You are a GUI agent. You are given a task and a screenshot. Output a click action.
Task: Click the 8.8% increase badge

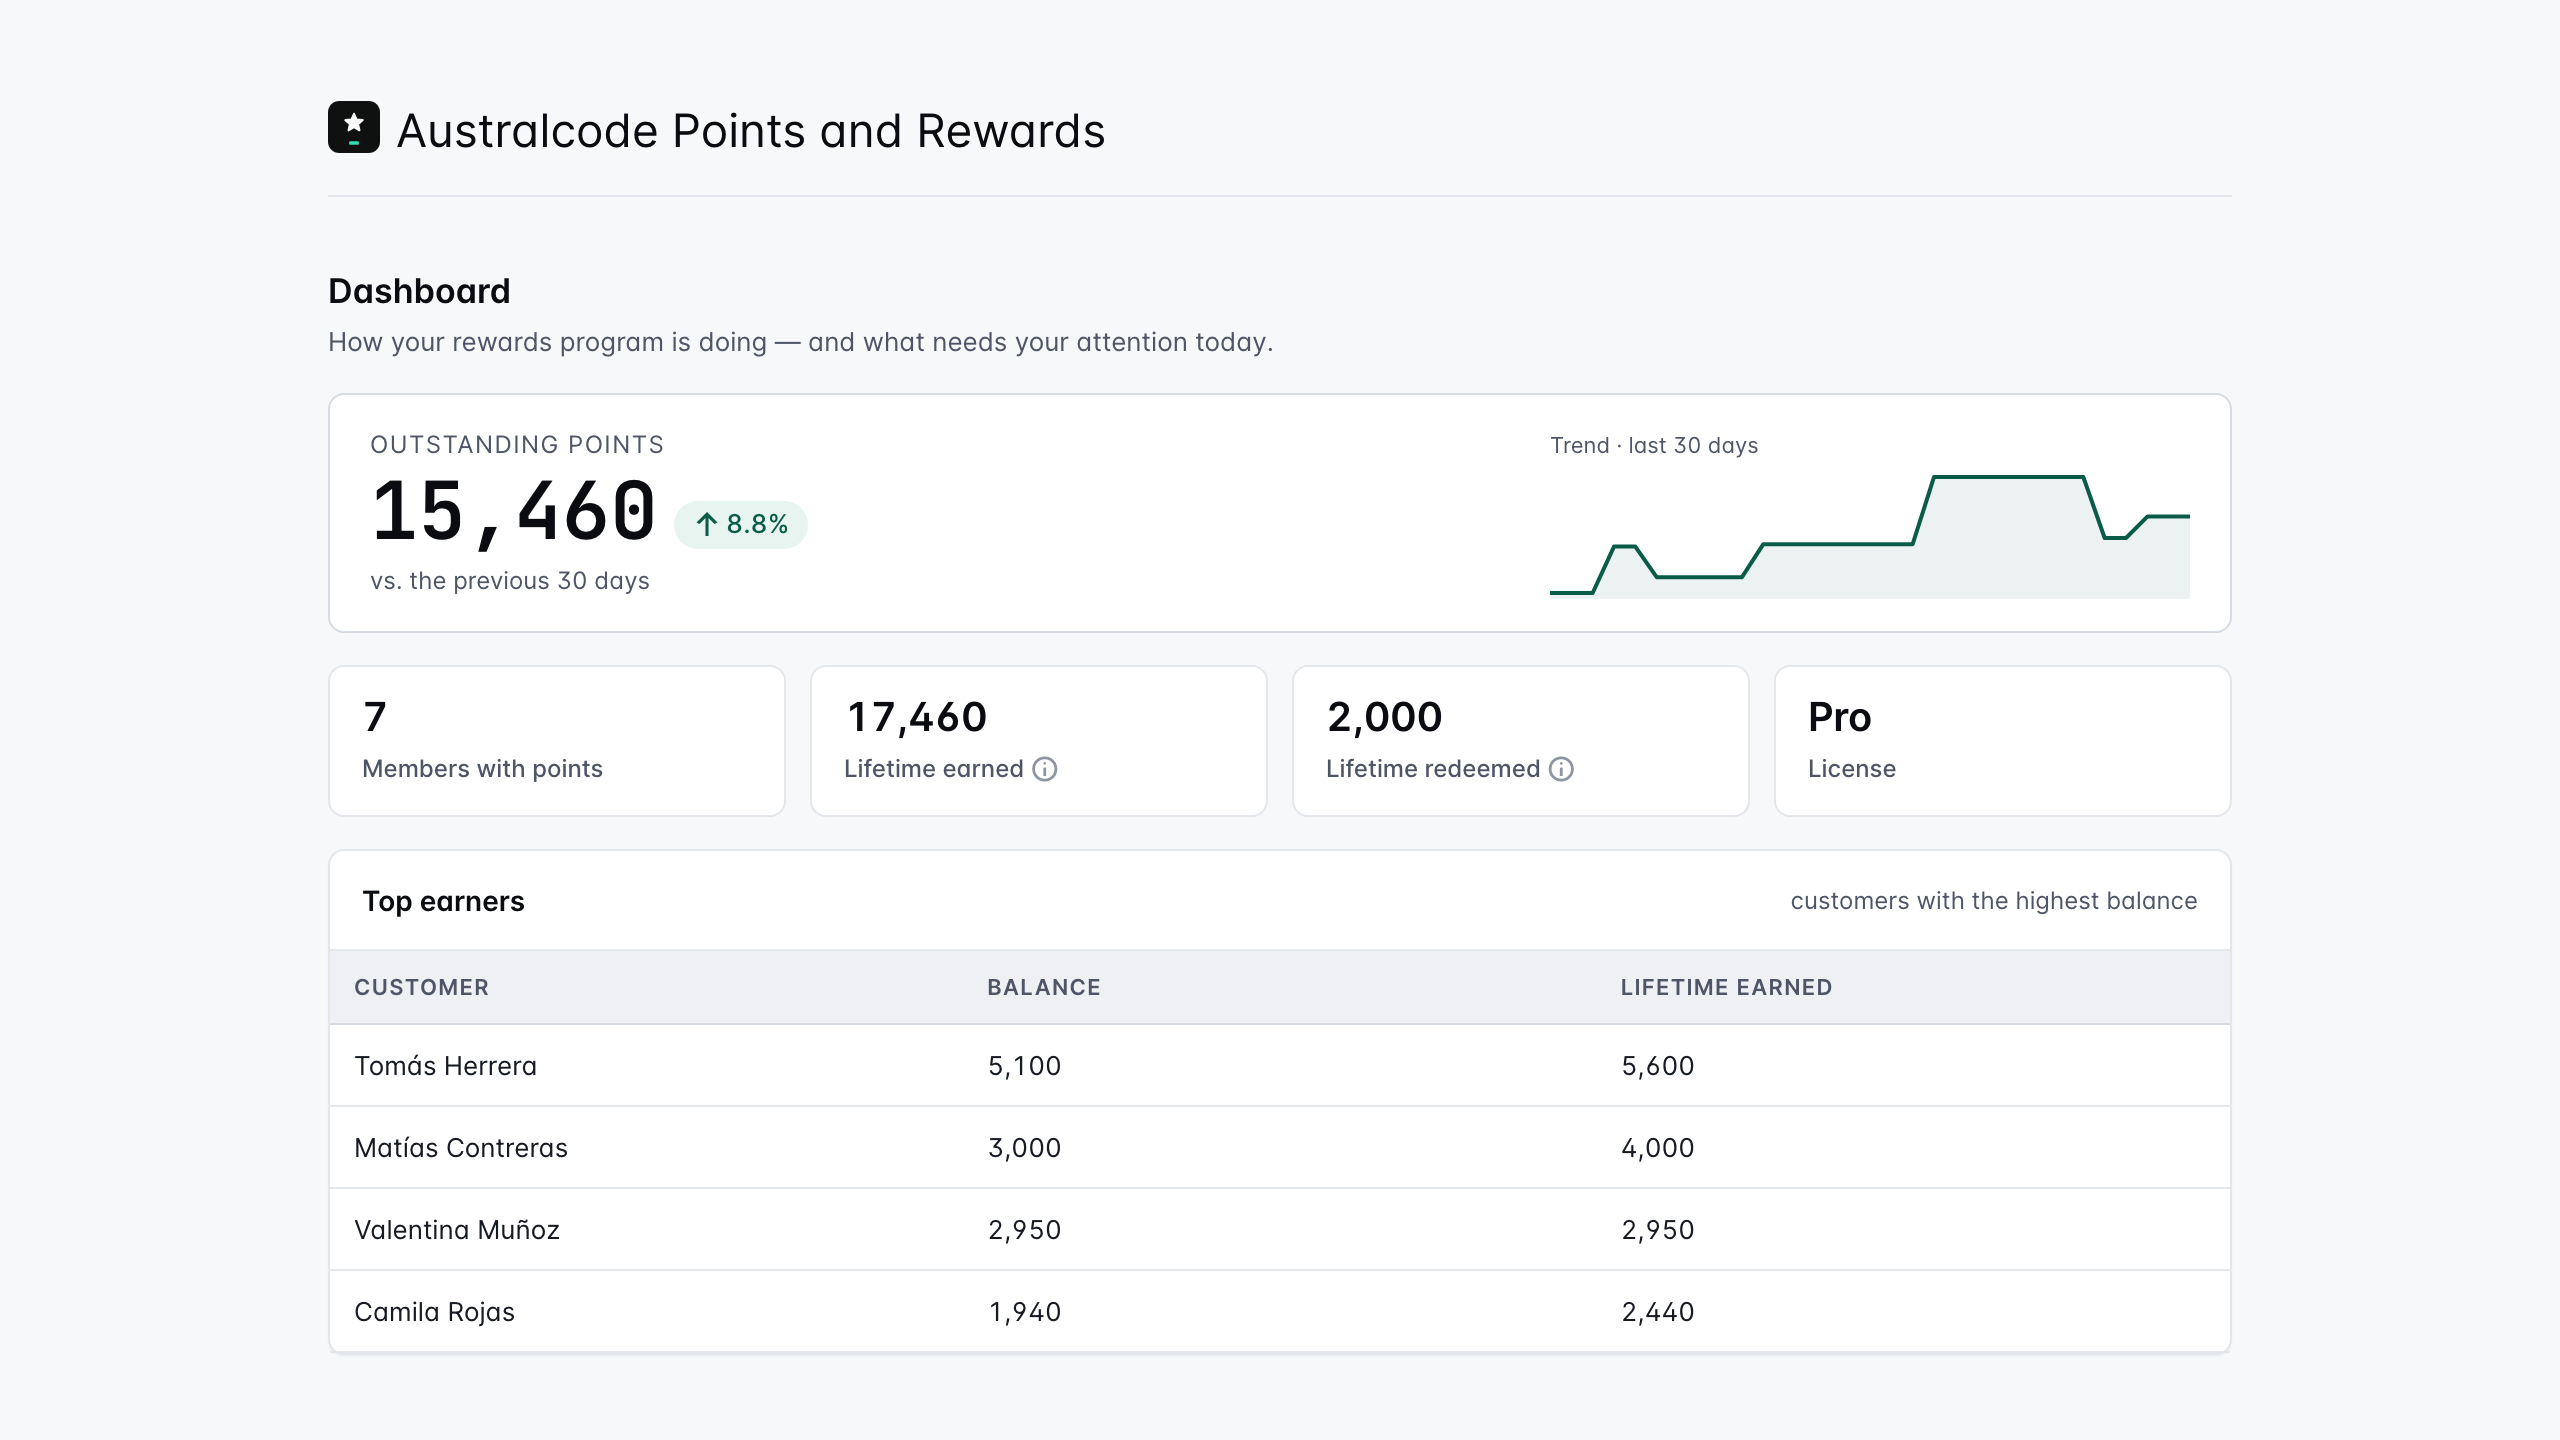[x=741, y=524]
